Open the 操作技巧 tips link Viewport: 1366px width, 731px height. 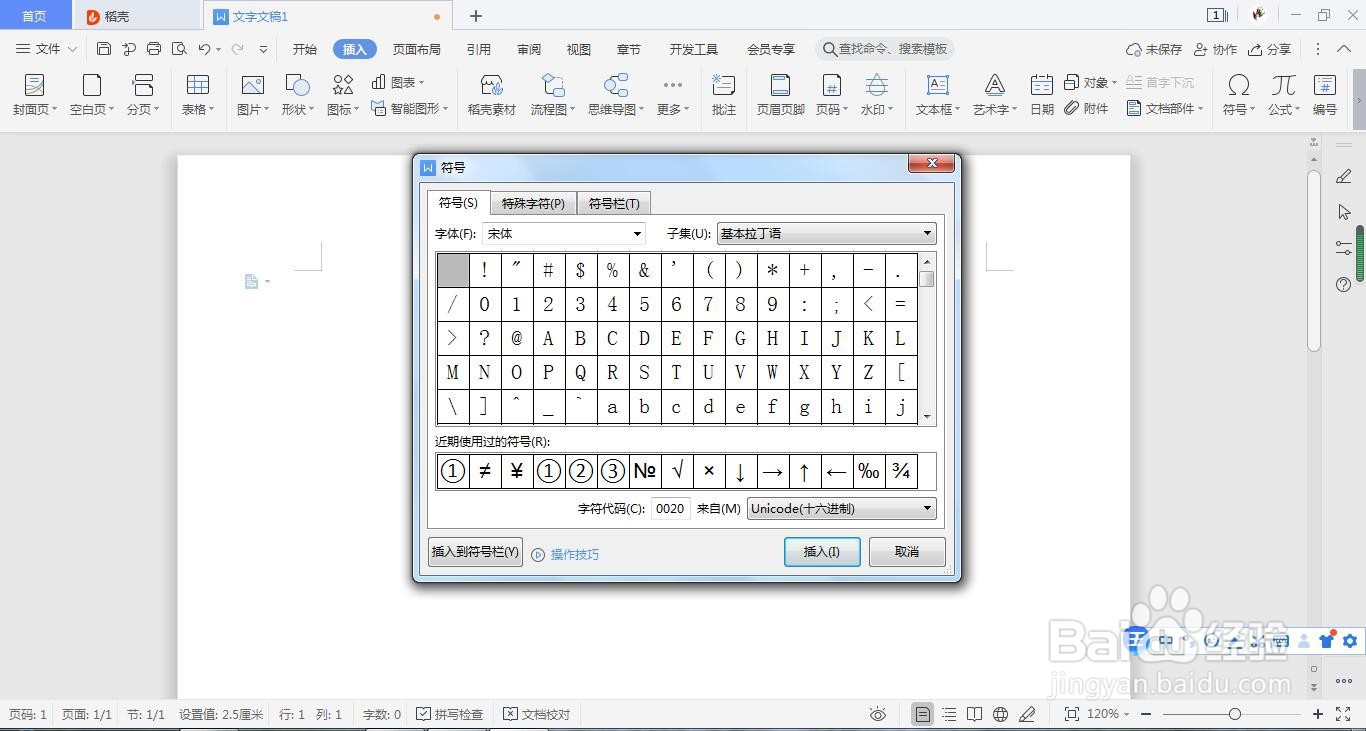(x=576, y=554)
